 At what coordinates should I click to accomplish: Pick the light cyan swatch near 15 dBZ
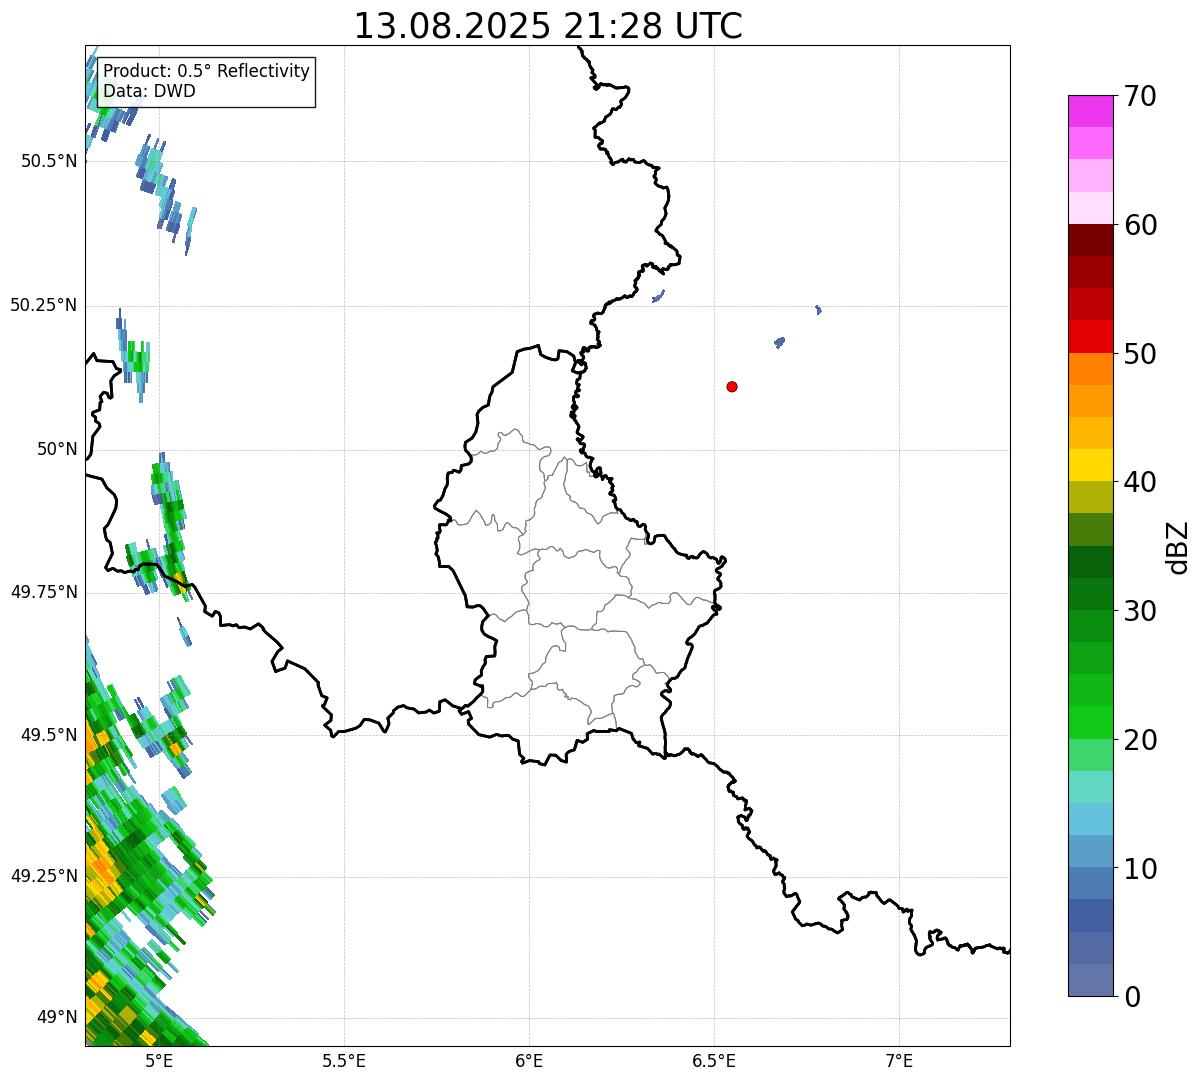1091,788
